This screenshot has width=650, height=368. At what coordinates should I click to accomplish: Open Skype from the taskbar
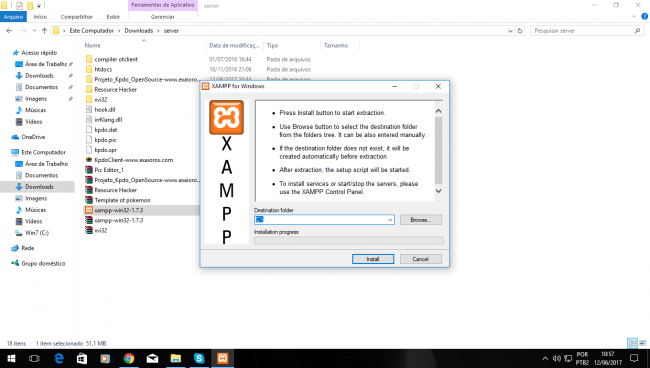coord(199,358)
